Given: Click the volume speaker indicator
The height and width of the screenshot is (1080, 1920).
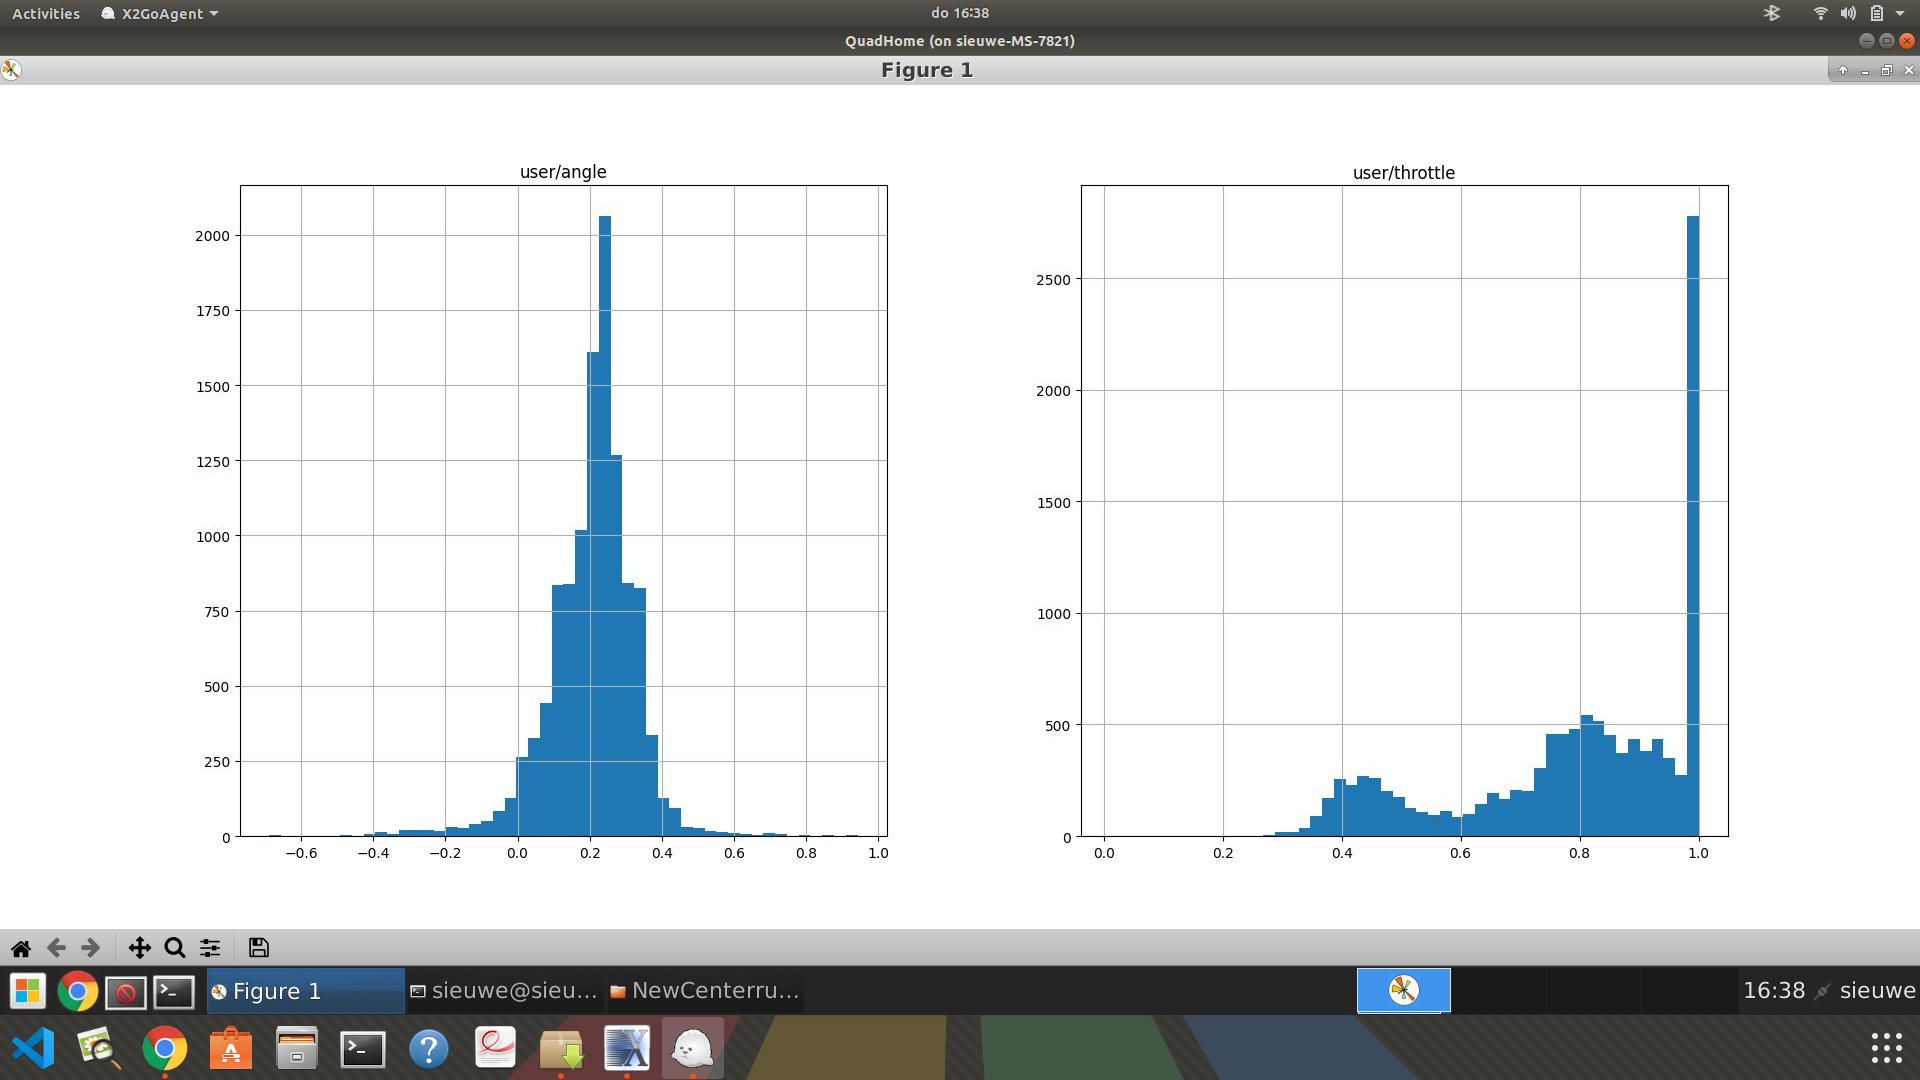Looking at the screenshot, I should coord(1848,14).
